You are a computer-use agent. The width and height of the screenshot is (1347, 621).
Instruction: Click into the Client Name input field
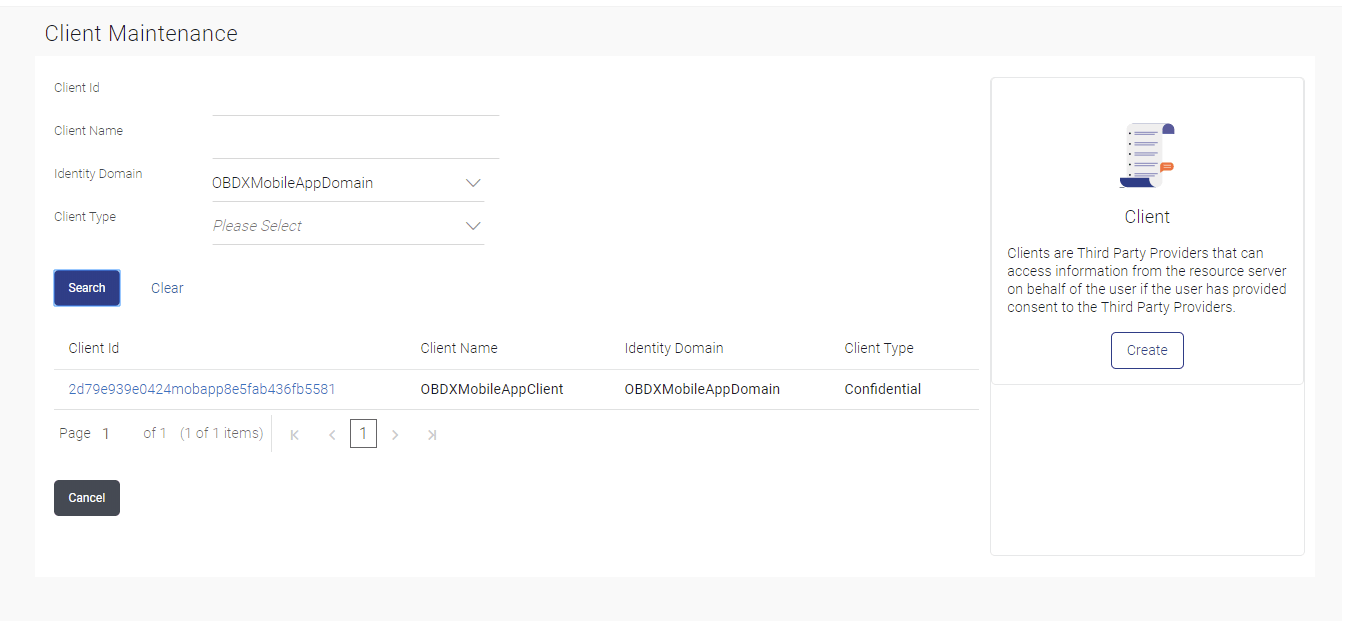(x=355, y=141)
